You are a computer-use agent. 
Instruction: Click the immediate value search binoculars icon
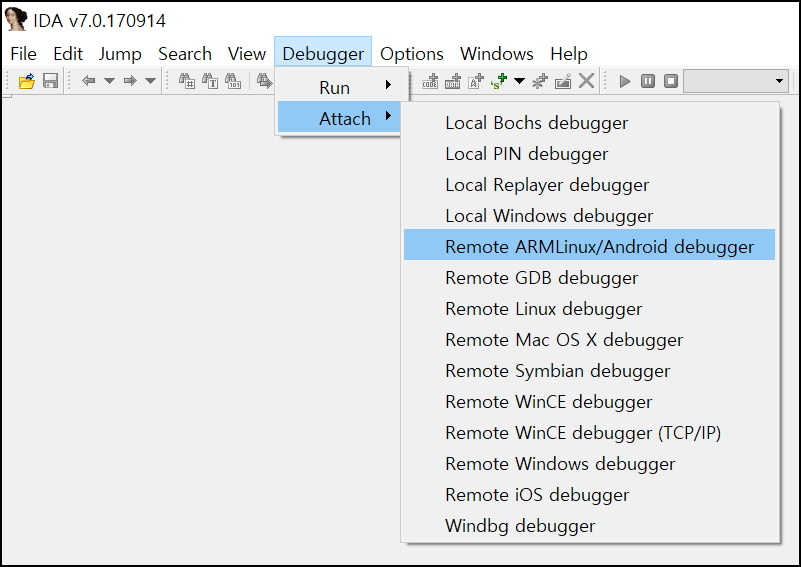pos(186,81)
